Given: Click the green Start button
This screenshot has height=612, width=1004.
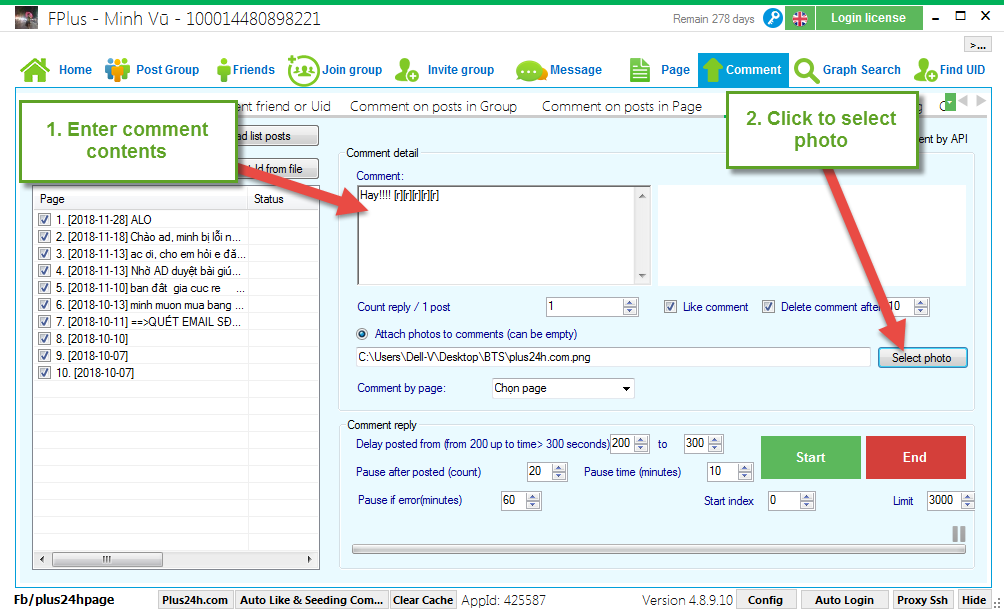Looking at the screenshot, I should (811, 457).
